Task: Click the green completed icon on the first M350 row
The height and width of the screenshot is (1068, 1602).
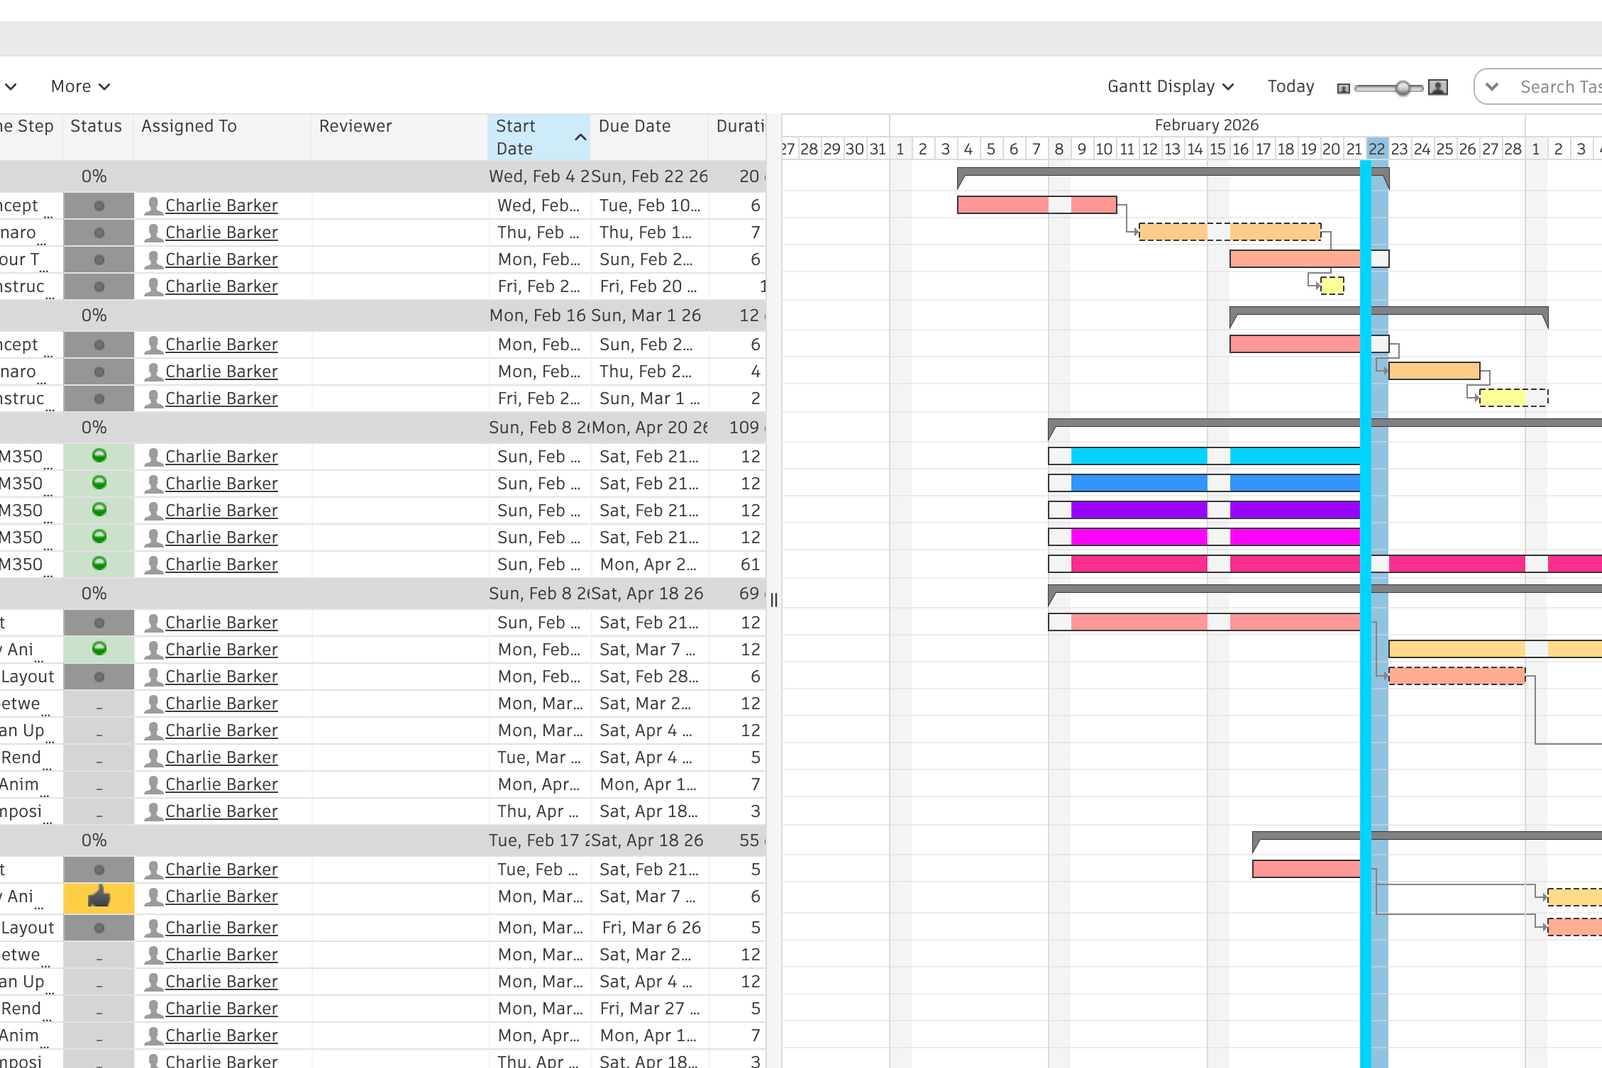Action: 99,456
